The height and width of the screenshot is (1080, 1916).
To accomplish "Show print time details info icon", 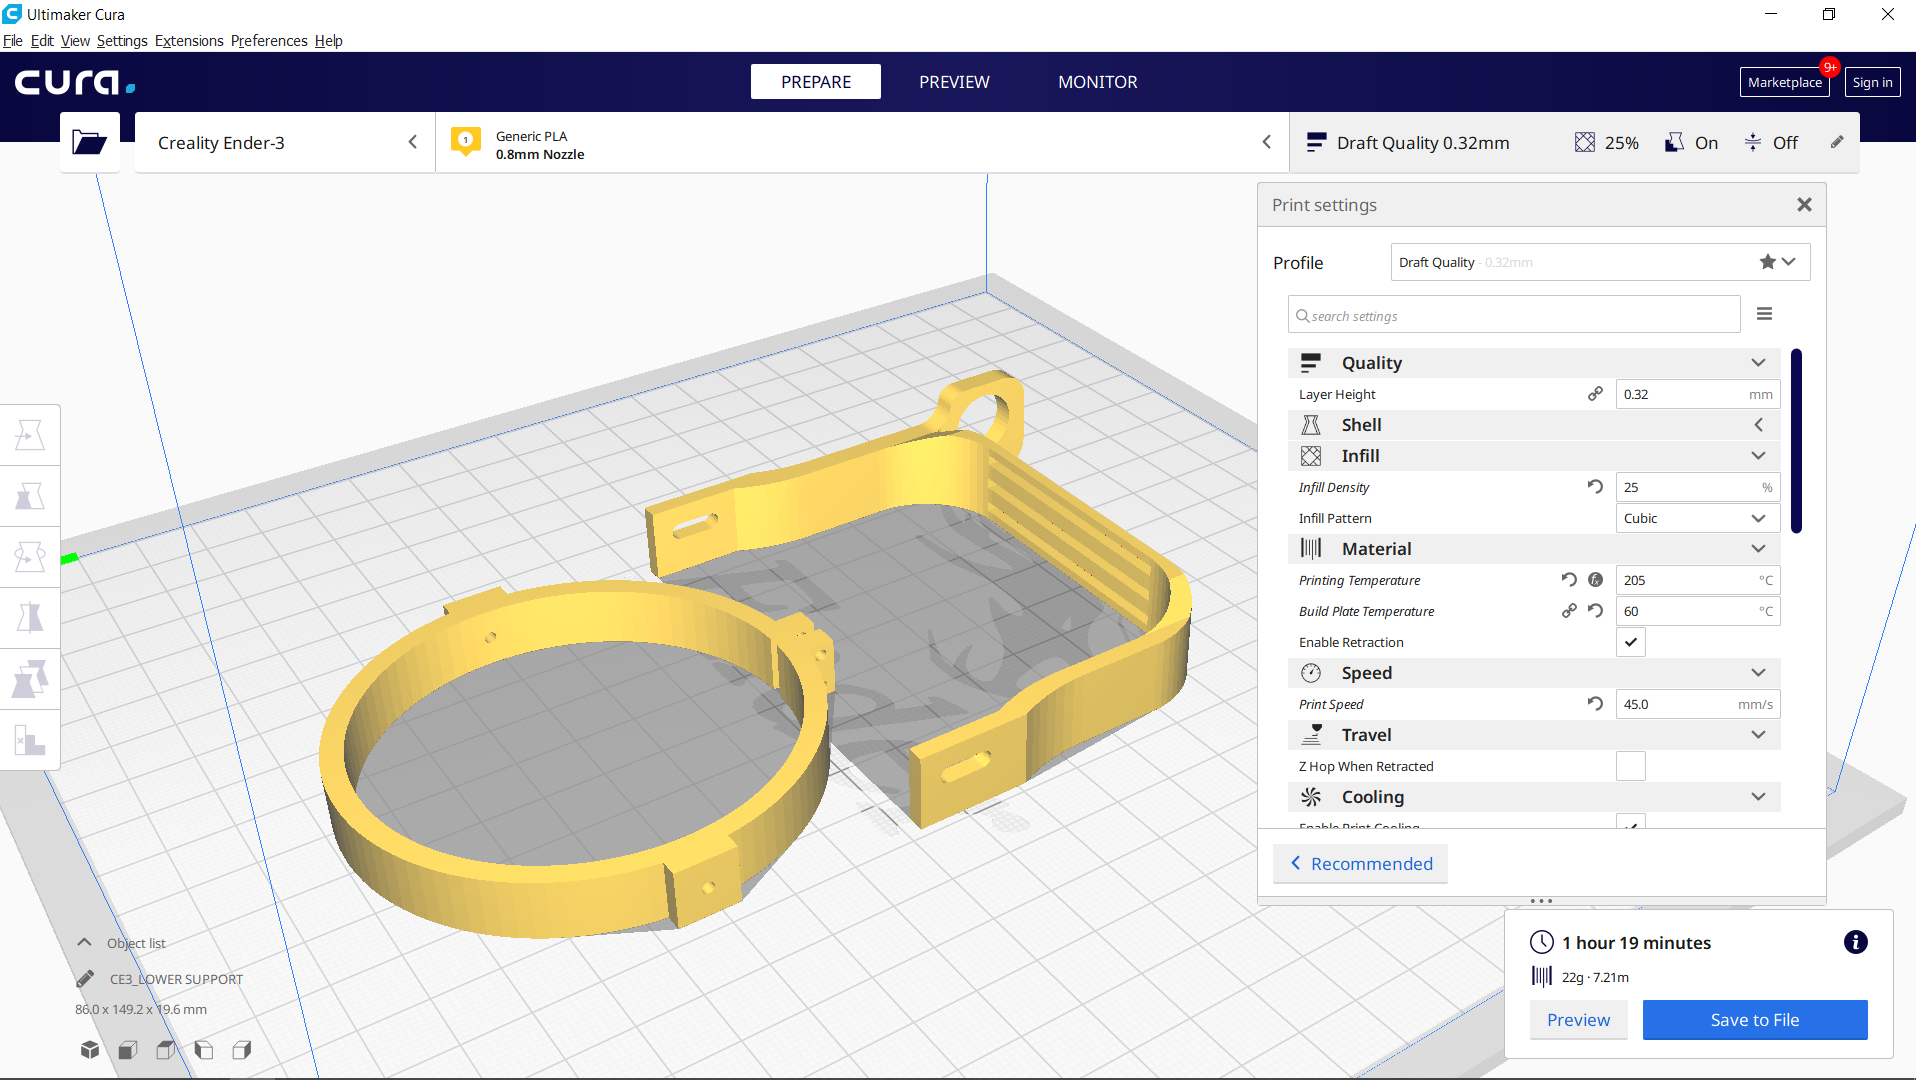I will 1855,942.
